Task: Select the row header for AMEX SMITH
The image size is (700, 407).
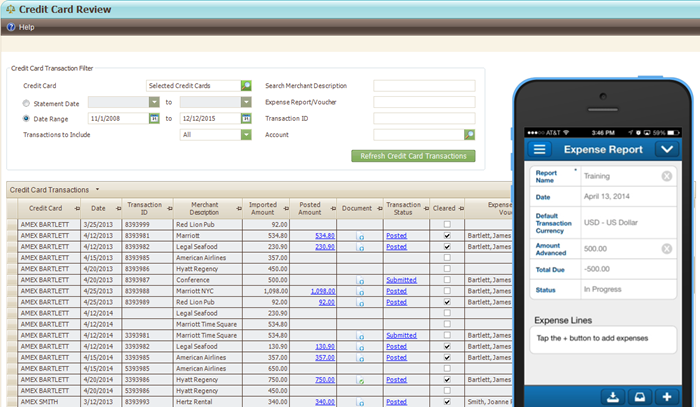Action: (12, 402)
